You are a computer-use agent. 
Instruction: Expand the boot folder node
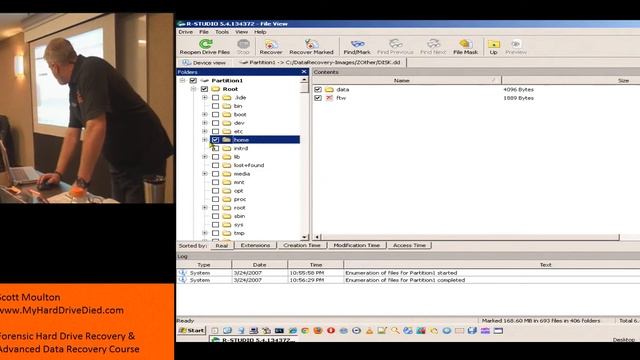[205, 115]
